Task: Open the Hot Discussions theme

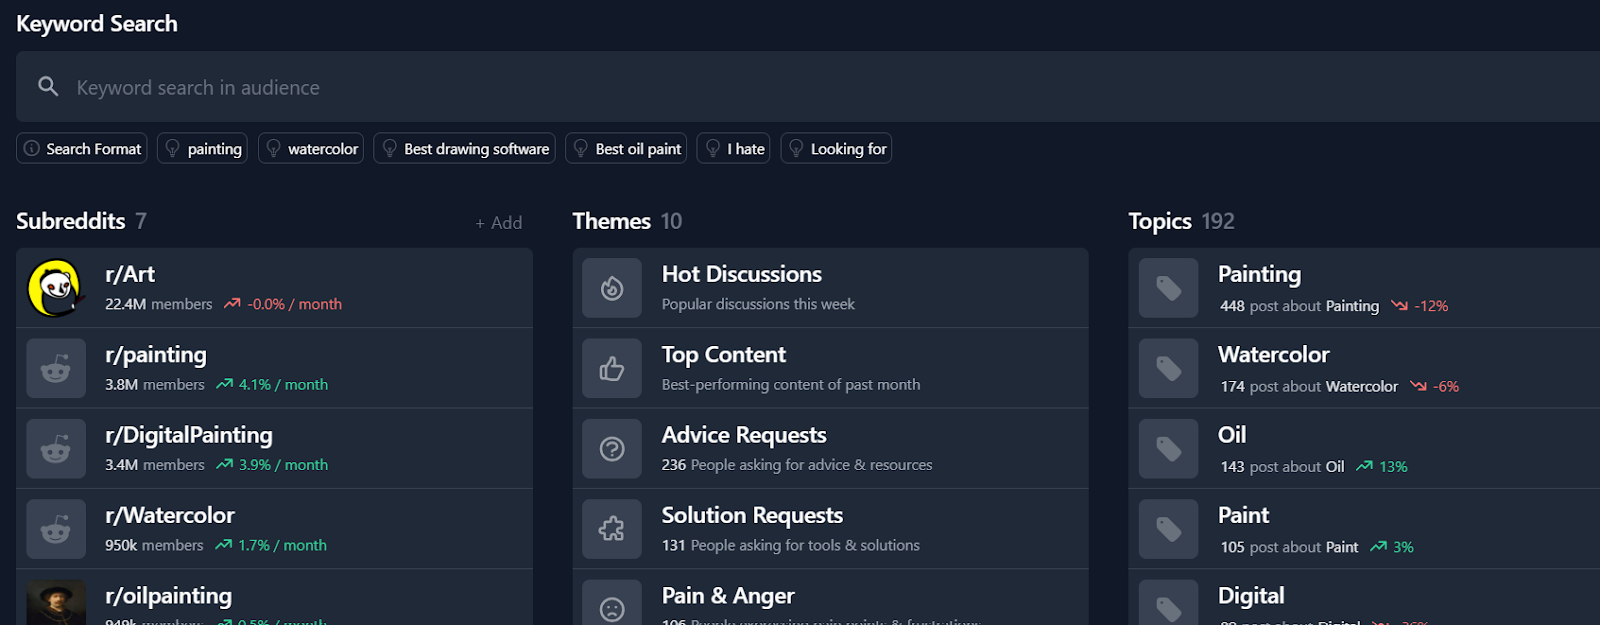Action: click(x=830, y=288)
